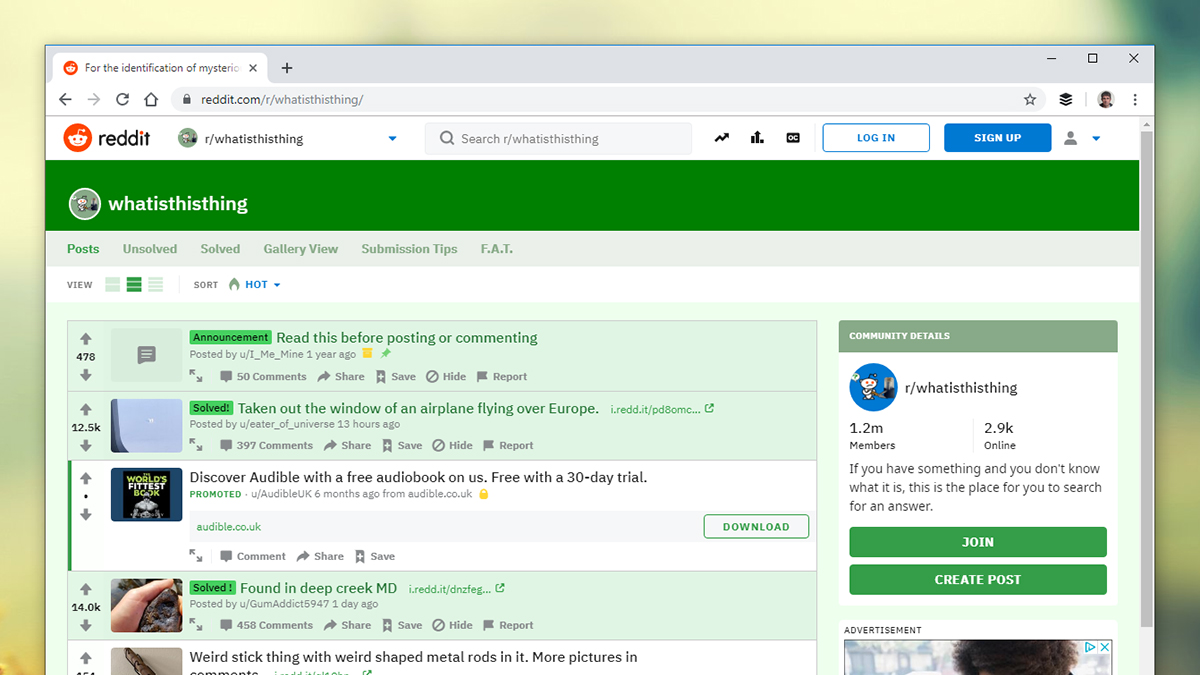Viewport: 1200px width, 675px height.
Task: Open 397 Comments on airplane post
Action: [266, 446]
